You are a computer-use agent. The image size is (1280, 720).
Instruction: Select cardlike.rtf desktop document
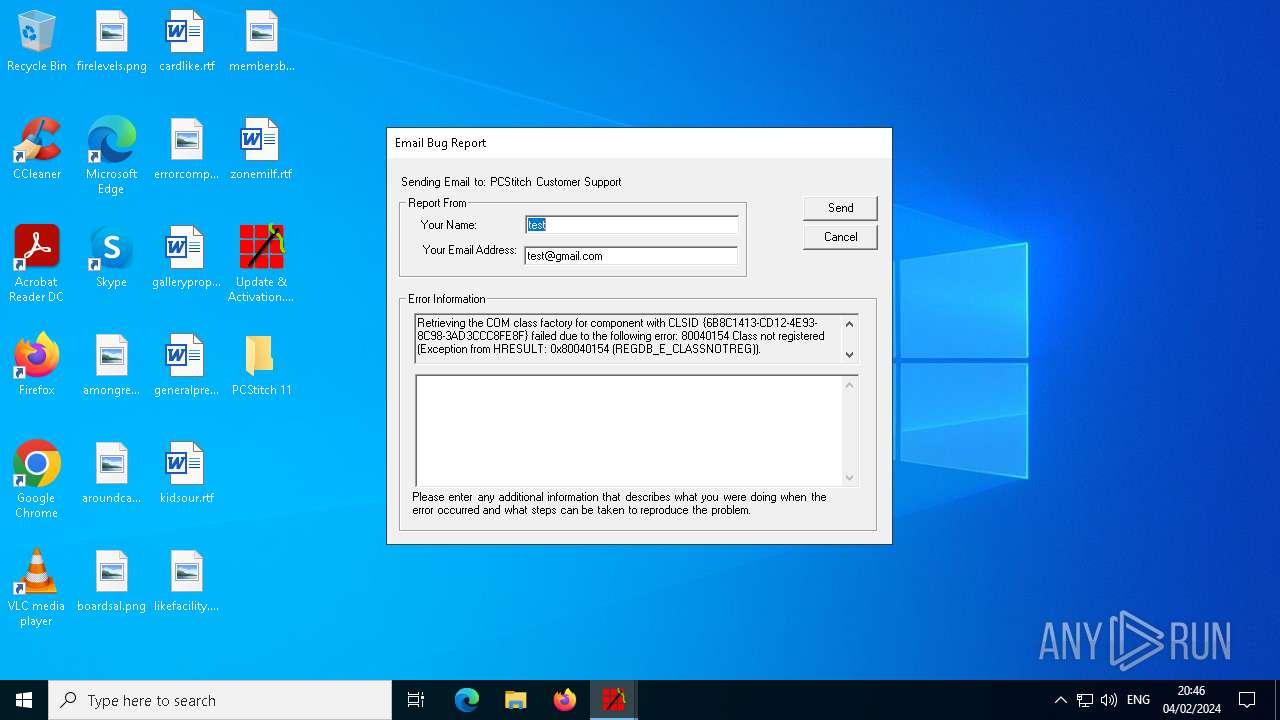pos(187,42)
